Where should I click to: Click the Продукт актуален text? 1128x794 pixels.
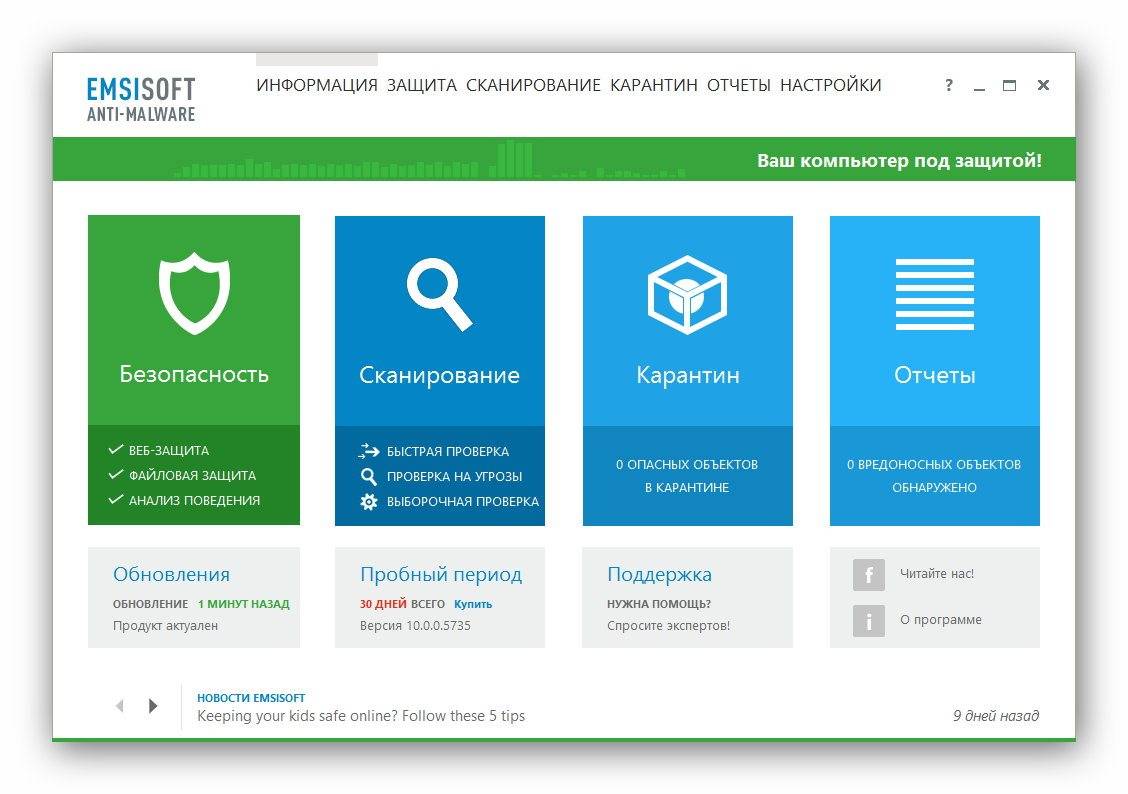coord(165,626)
